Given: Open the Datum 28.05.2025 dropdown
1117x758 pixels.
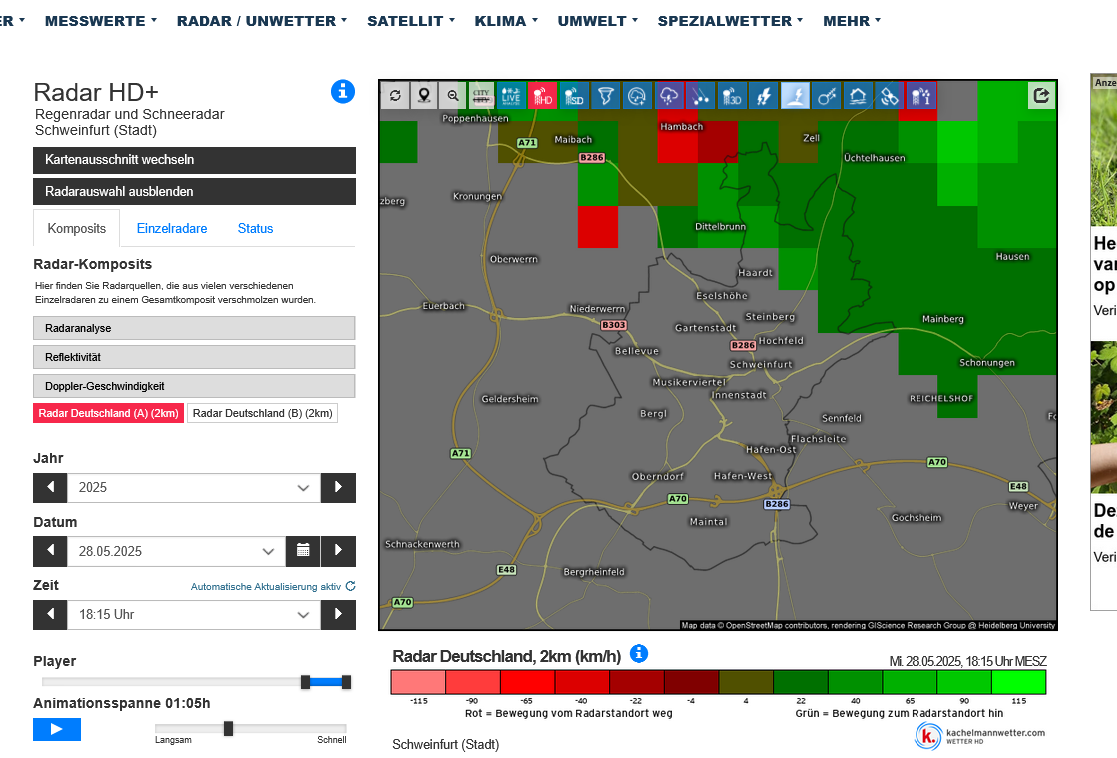Looking at the screenshot, I should [x=176, y=551].
